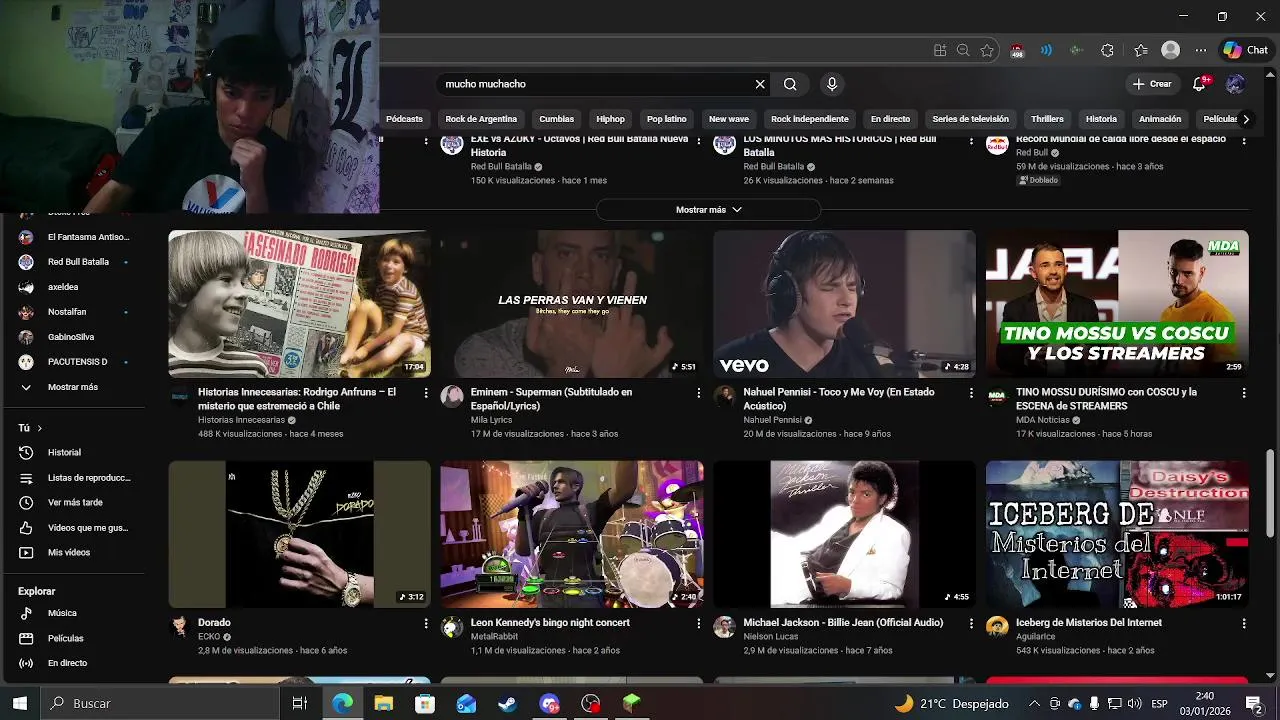1280x720 pixels.
Task: Open Task View on taskbar
Action: (x=299, y=703)
